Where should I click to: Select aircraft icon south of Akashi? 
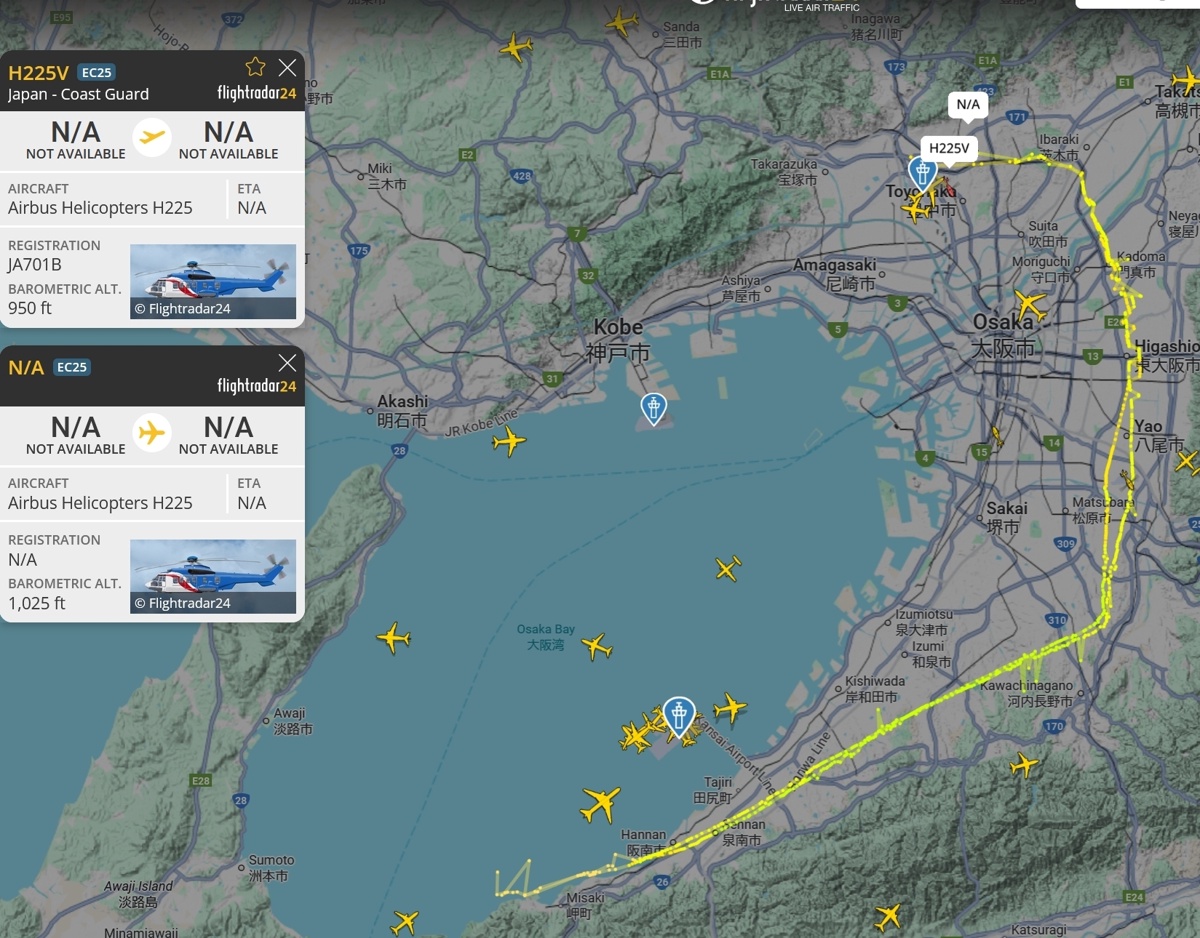[509, 440]
